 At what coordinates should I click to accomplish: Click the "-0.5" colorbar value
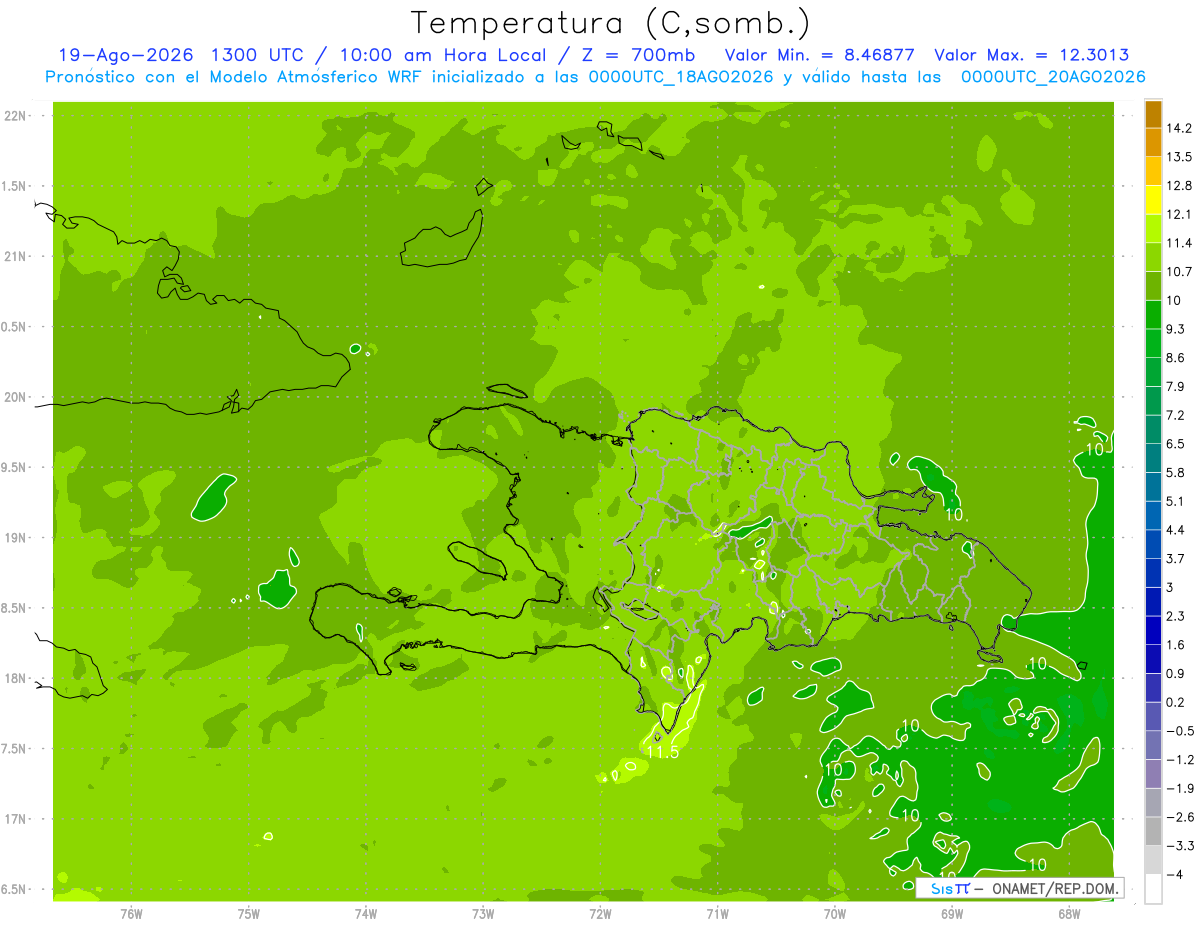tap(1180, 730)
